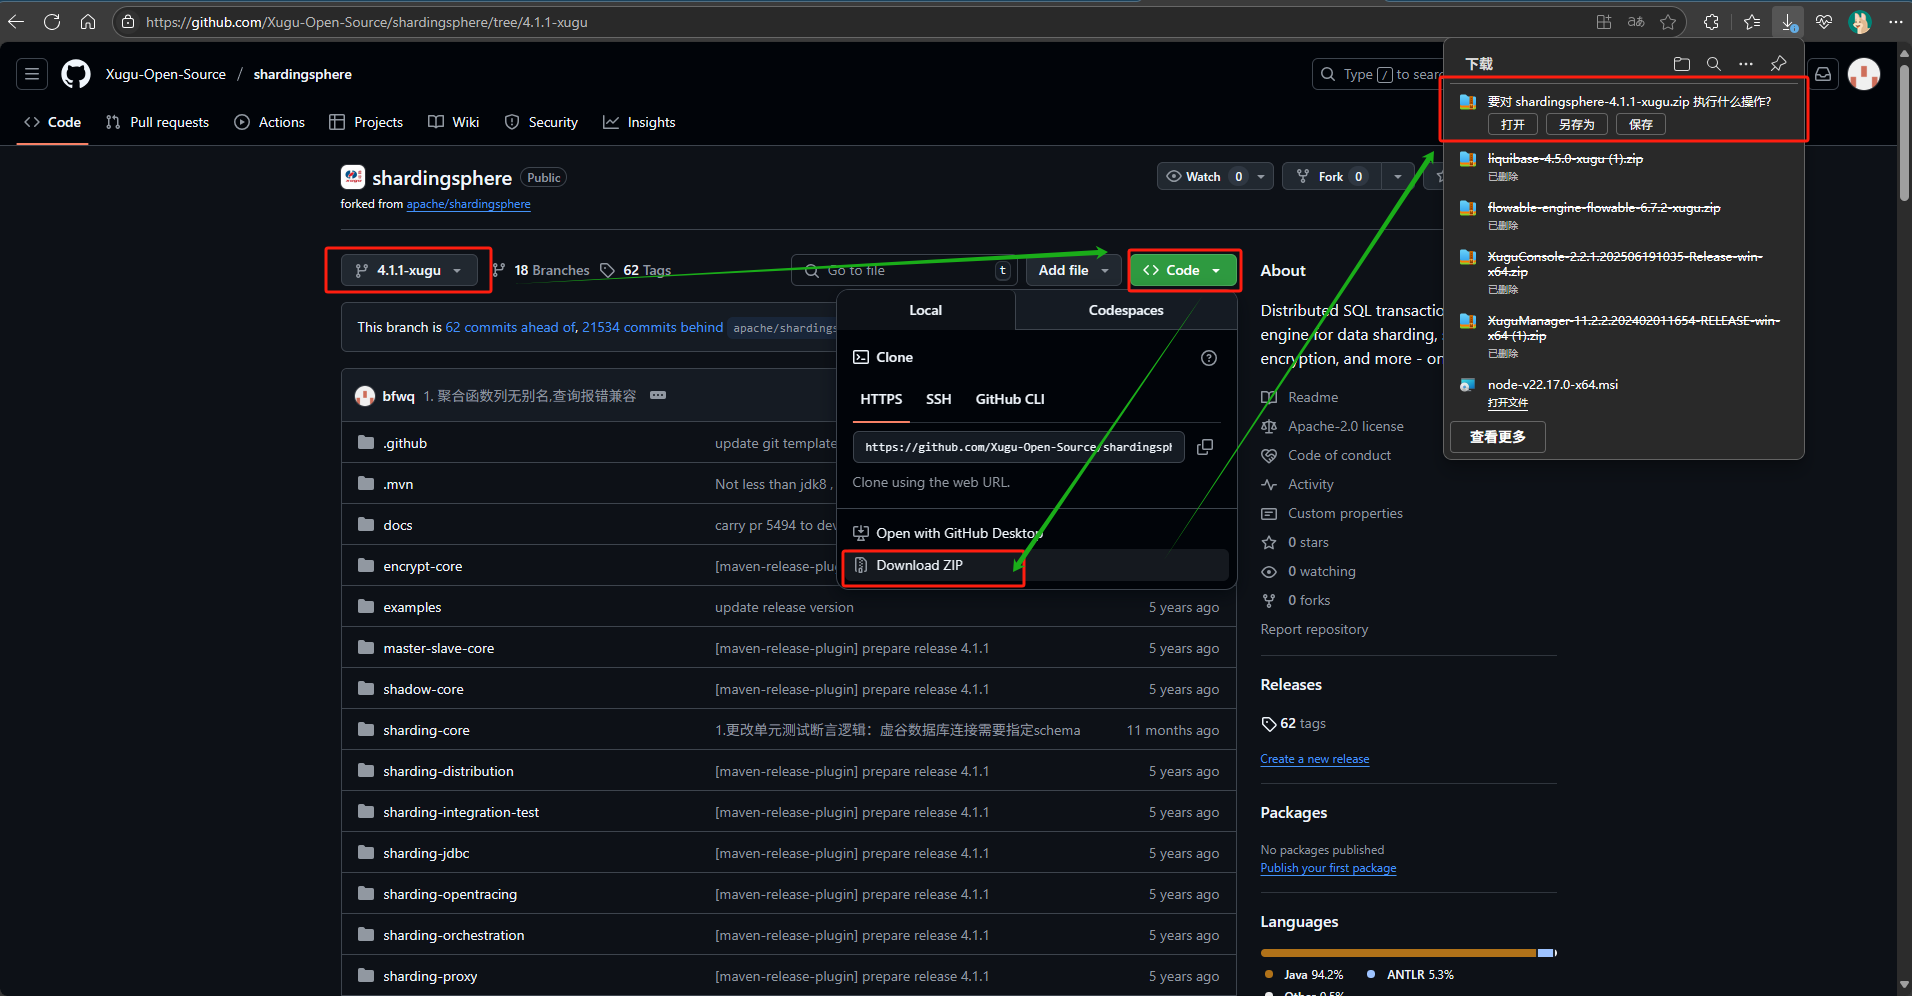The image size is (1912, 996).
Task: Expand the commit message ellipsis
Action: coord(658,396)
